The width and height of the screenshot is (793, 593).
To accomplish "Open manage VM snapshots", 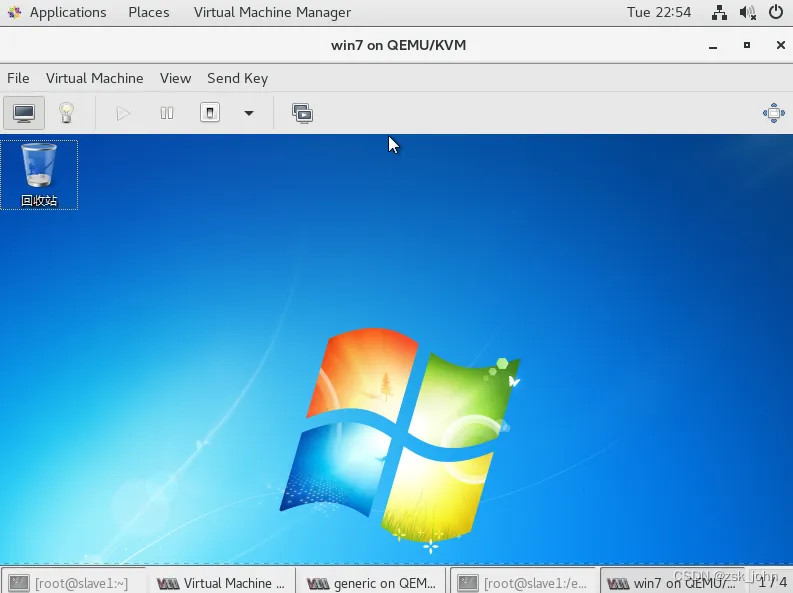I will 302,113.
